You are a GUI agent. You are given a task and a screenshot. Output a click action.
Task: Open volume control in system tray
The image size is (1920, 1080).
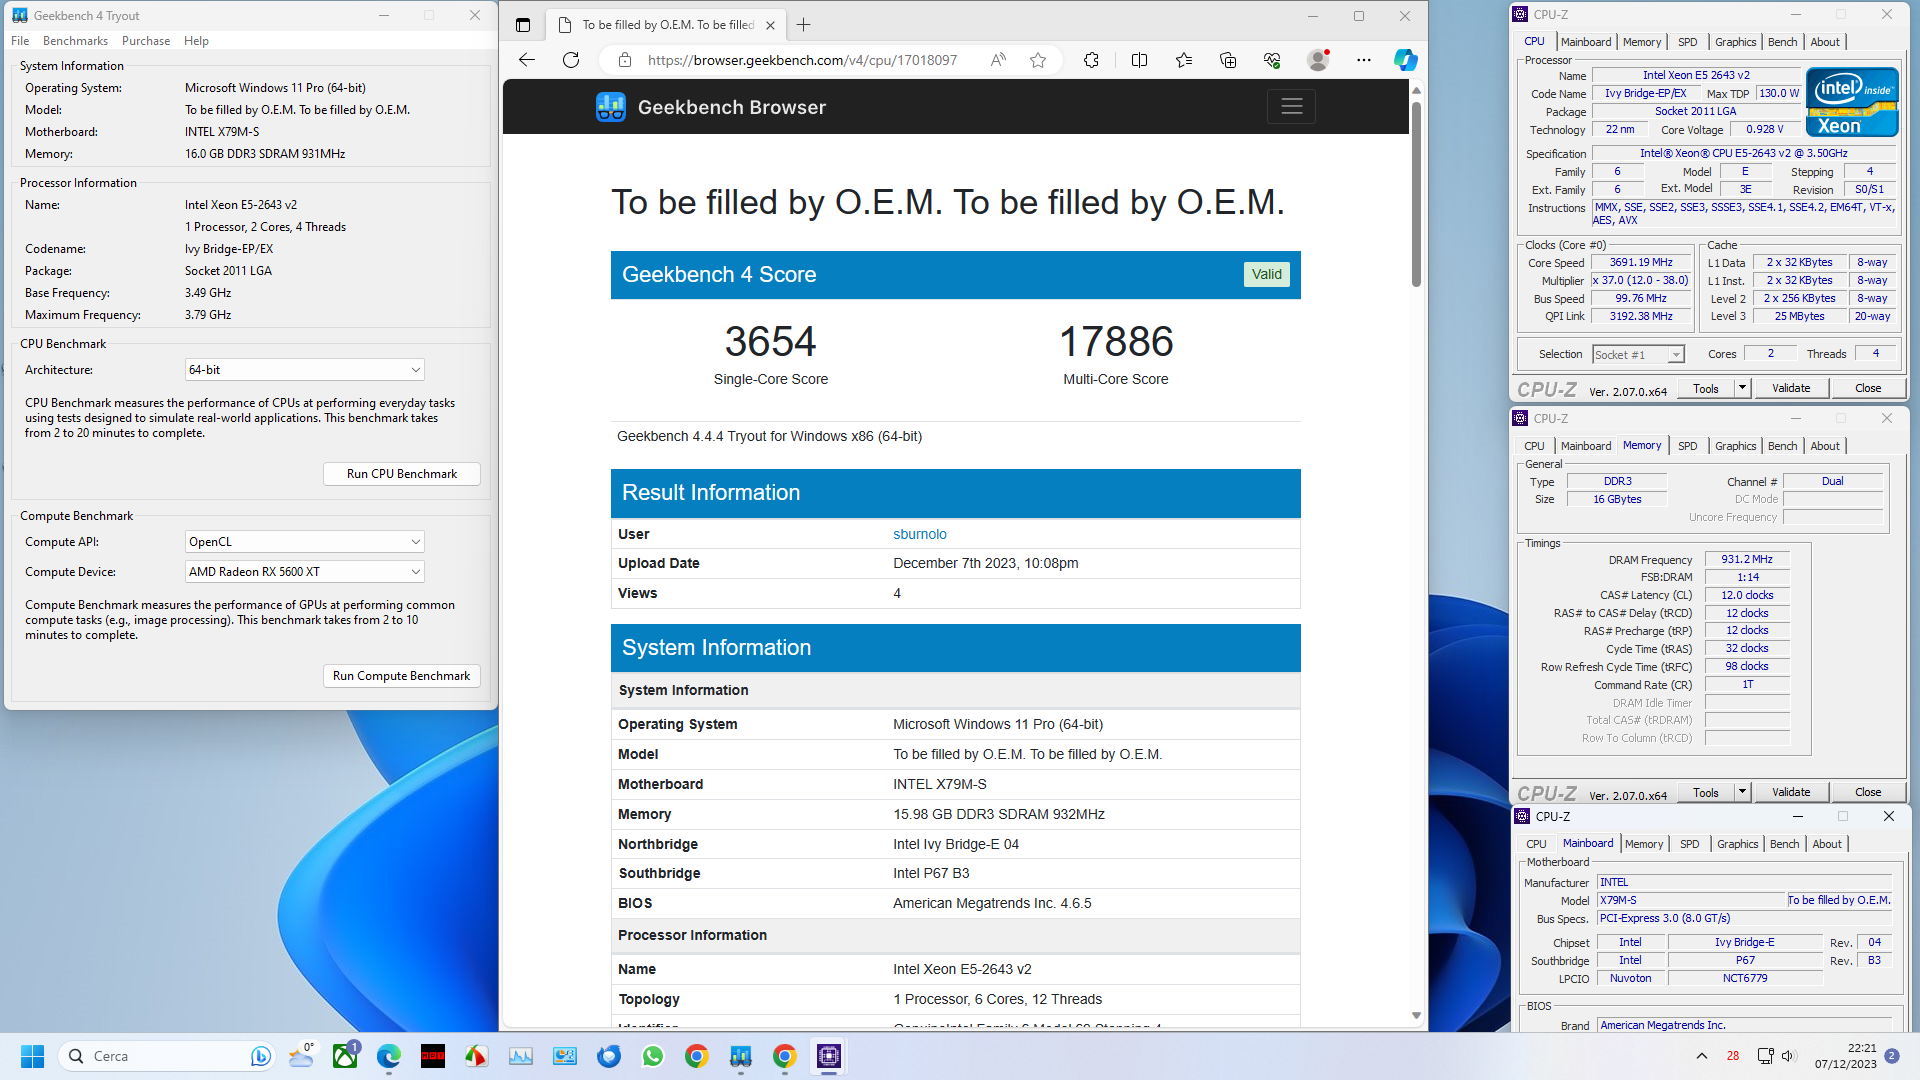[1789, 1056]
